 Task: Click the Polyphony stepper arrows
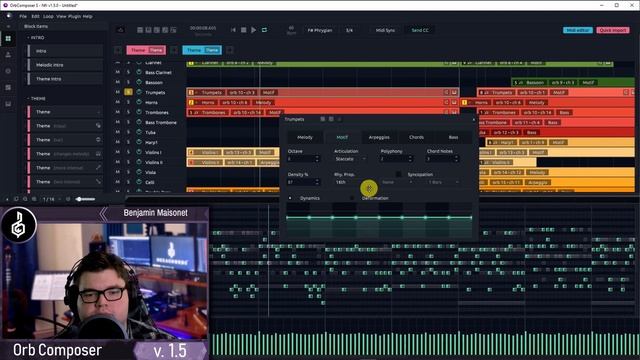coord(410,159)
